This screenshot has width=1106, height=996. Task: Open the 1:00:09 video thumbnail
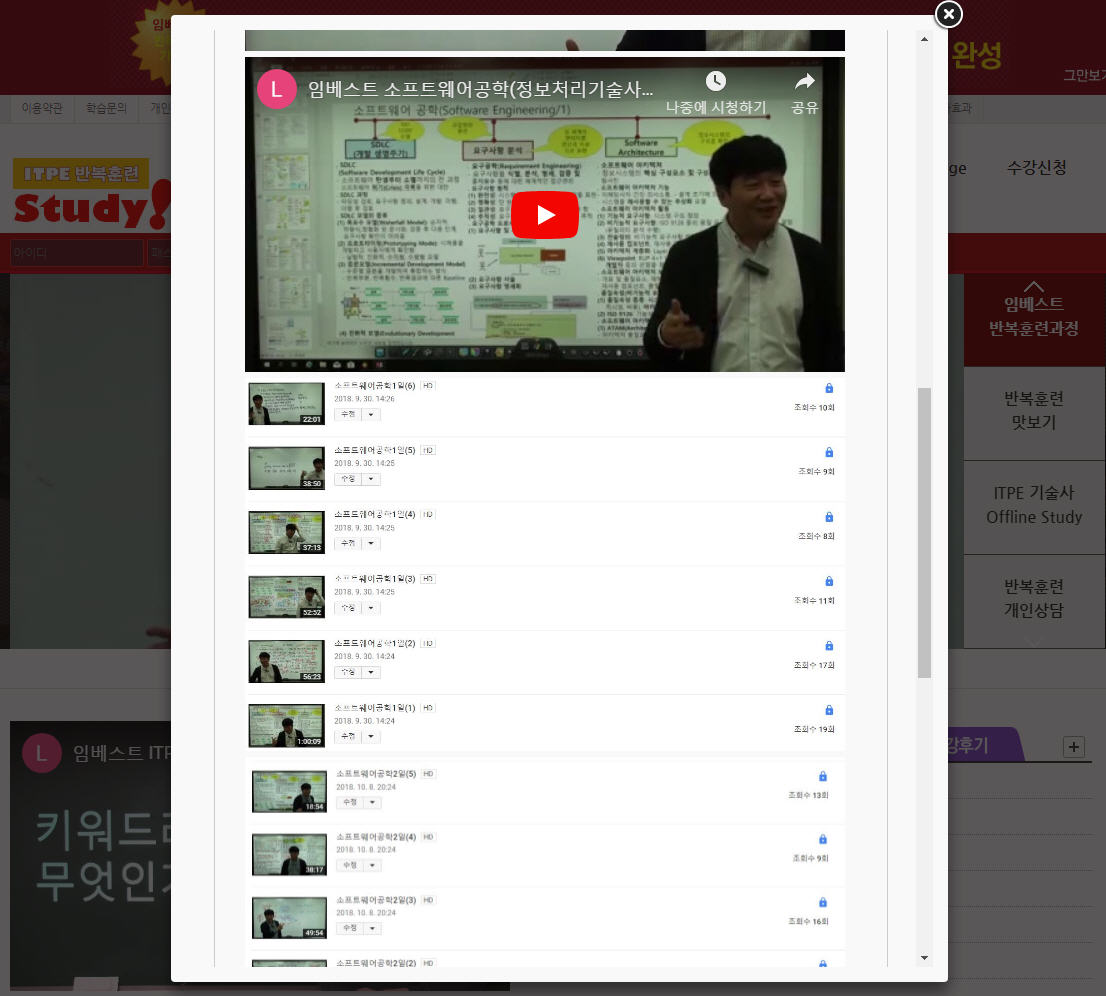tap(286, 725)
